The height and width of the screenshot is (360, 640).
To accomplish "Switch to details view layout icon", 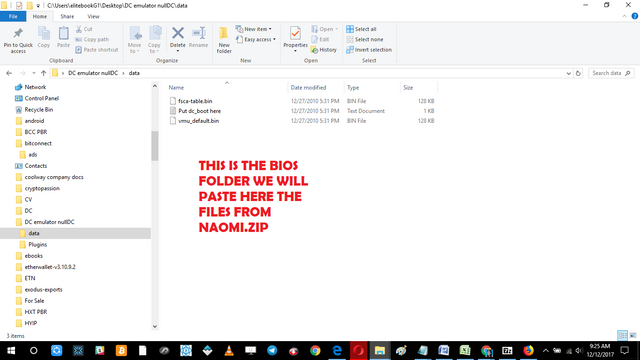I will coord(622,336).
